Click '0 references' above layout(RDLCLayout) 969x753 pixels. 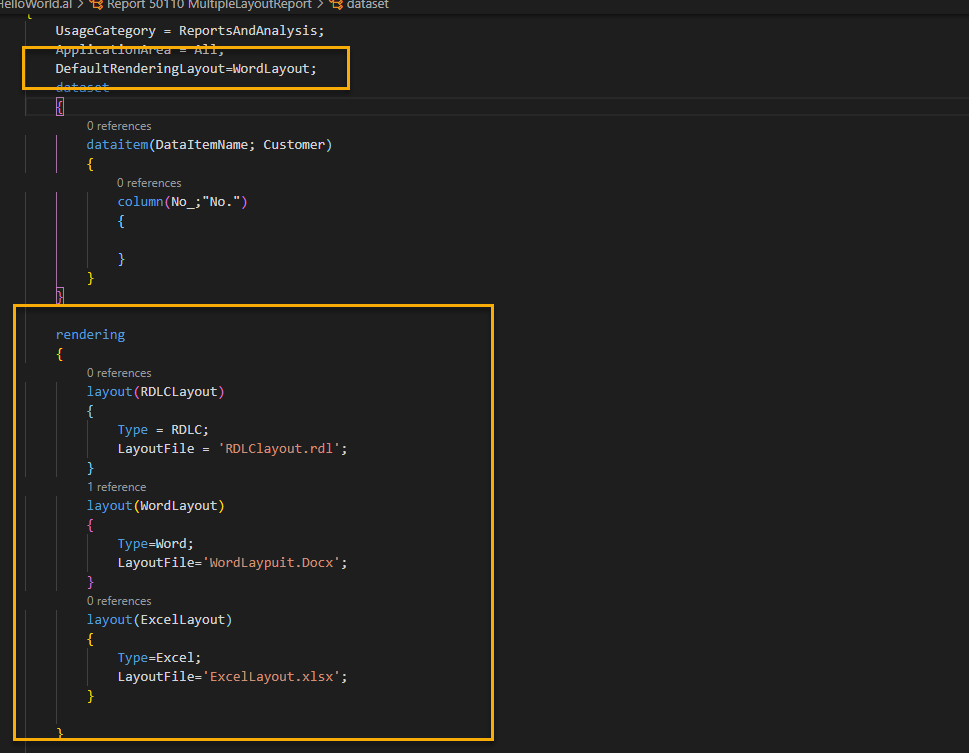click(x=119, y=373)
